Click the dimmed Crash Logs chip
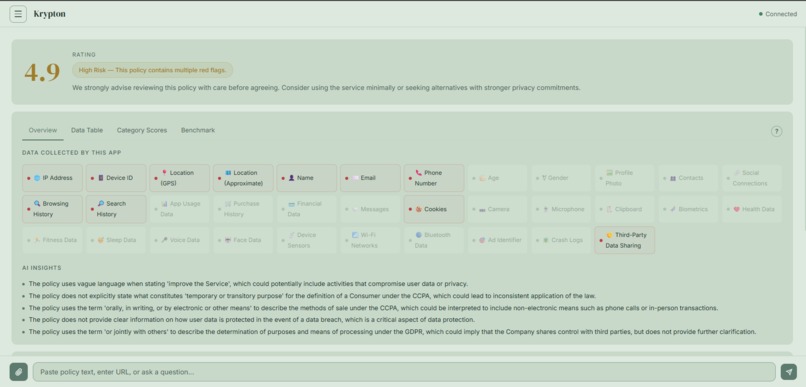 click(x=561, y=240)
